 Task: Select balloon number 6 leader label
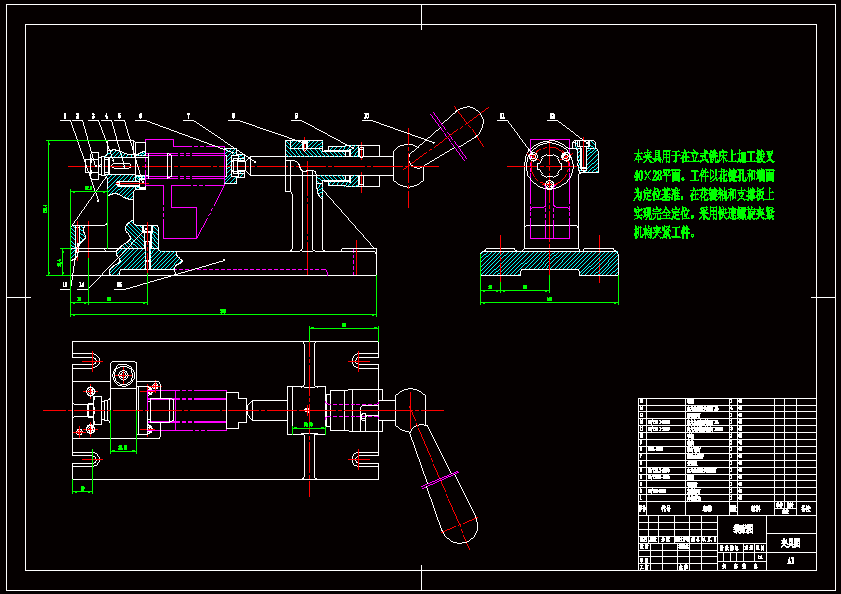(141, 116)
